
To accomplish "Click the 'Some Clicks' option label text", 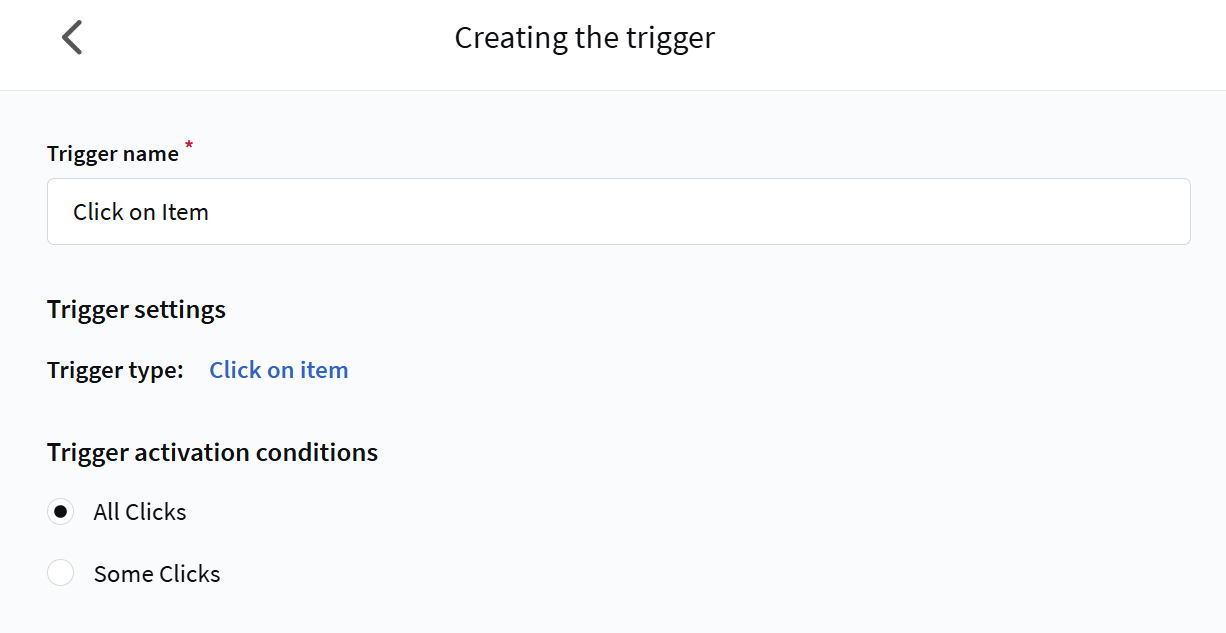I will (x=157, y=574).
